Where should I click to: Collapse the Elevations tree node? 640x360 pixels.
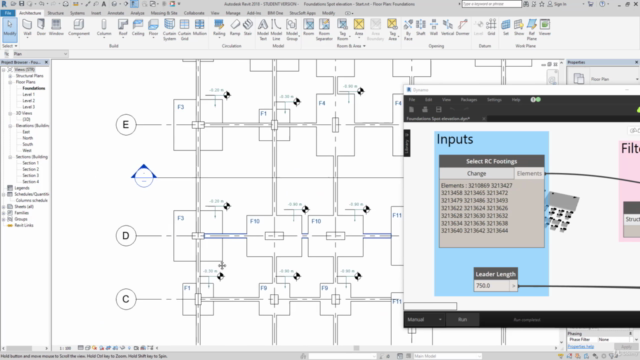tap(10, 126)
